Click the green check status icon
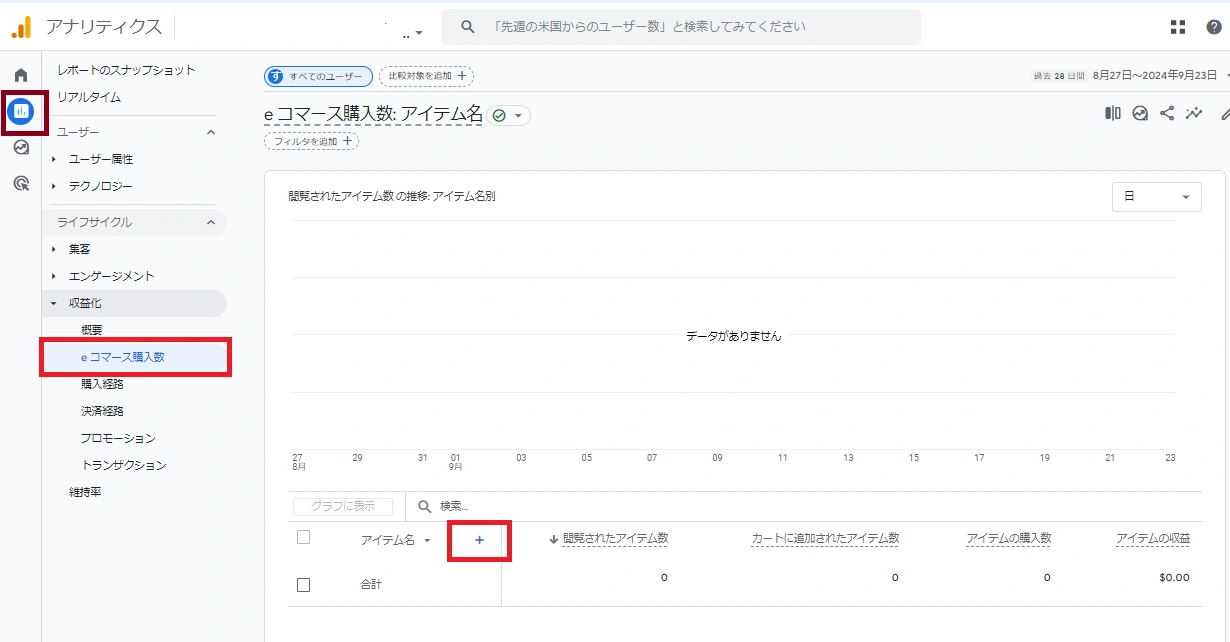Image resolution: width=1230 pixels, height=642 pixels. coord(499,116)
